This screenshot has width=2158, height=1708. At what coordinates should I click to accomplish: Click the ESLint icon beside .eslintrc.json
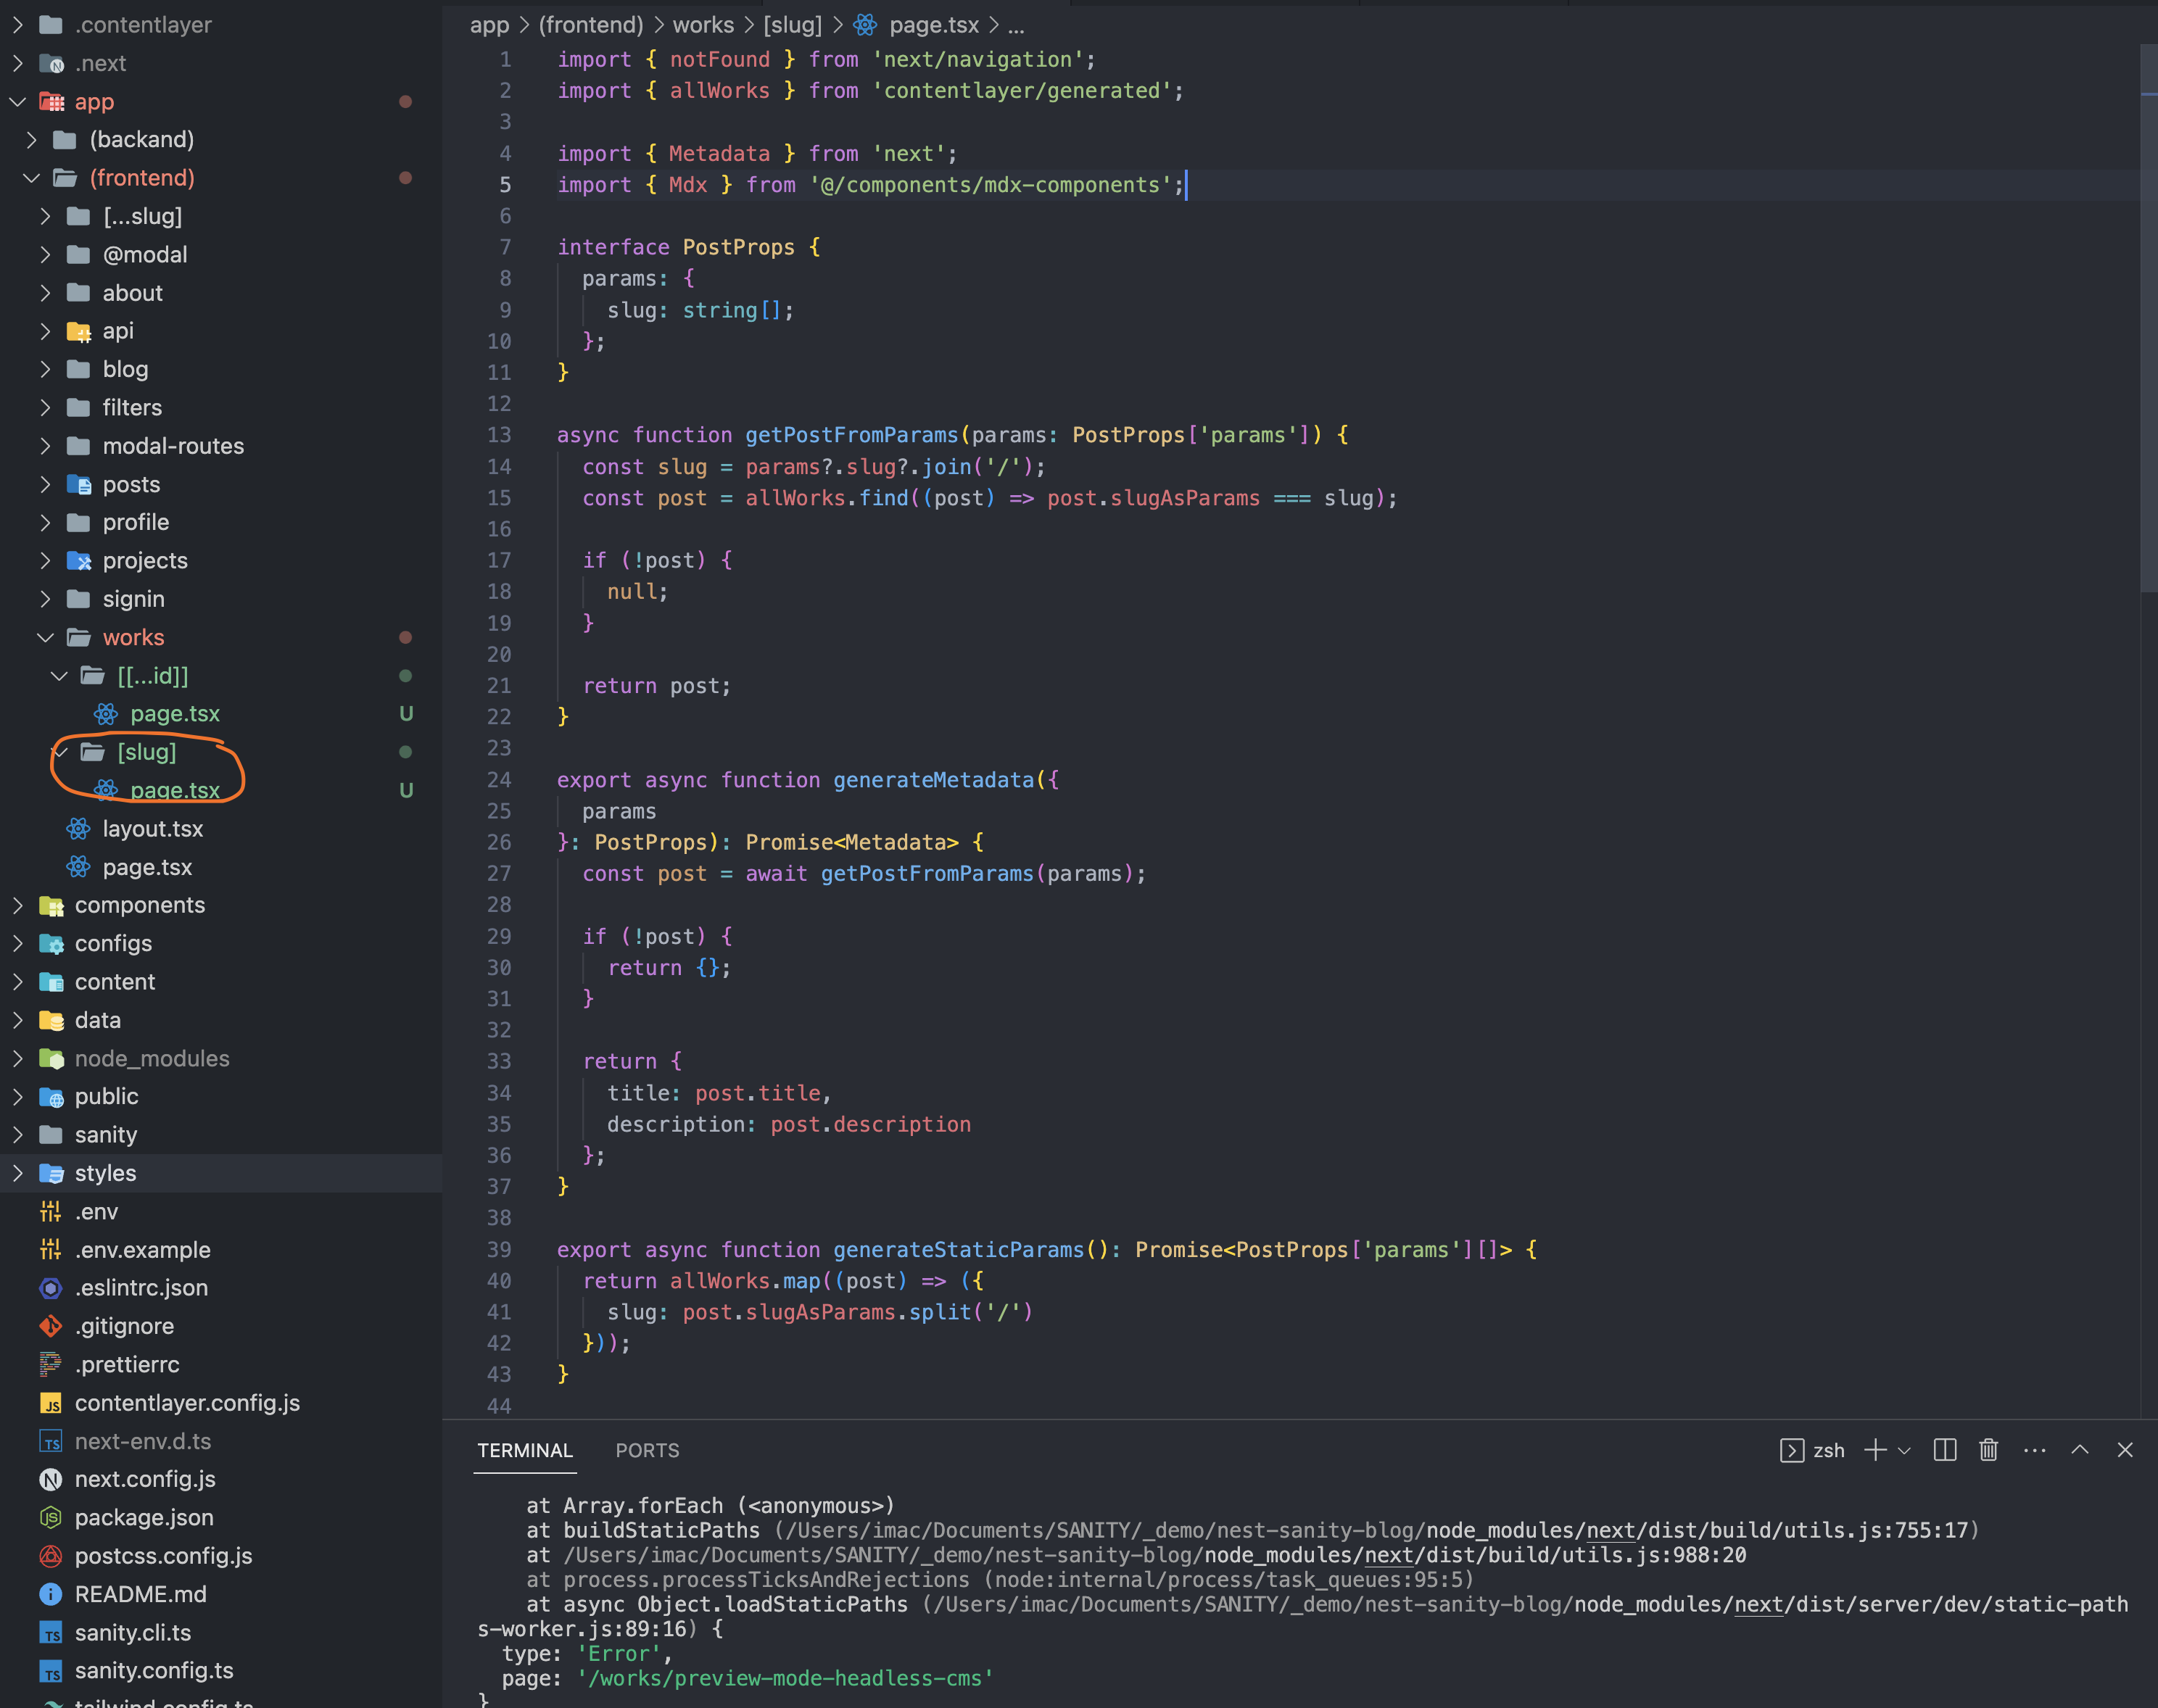click(x=51, y=1288)
